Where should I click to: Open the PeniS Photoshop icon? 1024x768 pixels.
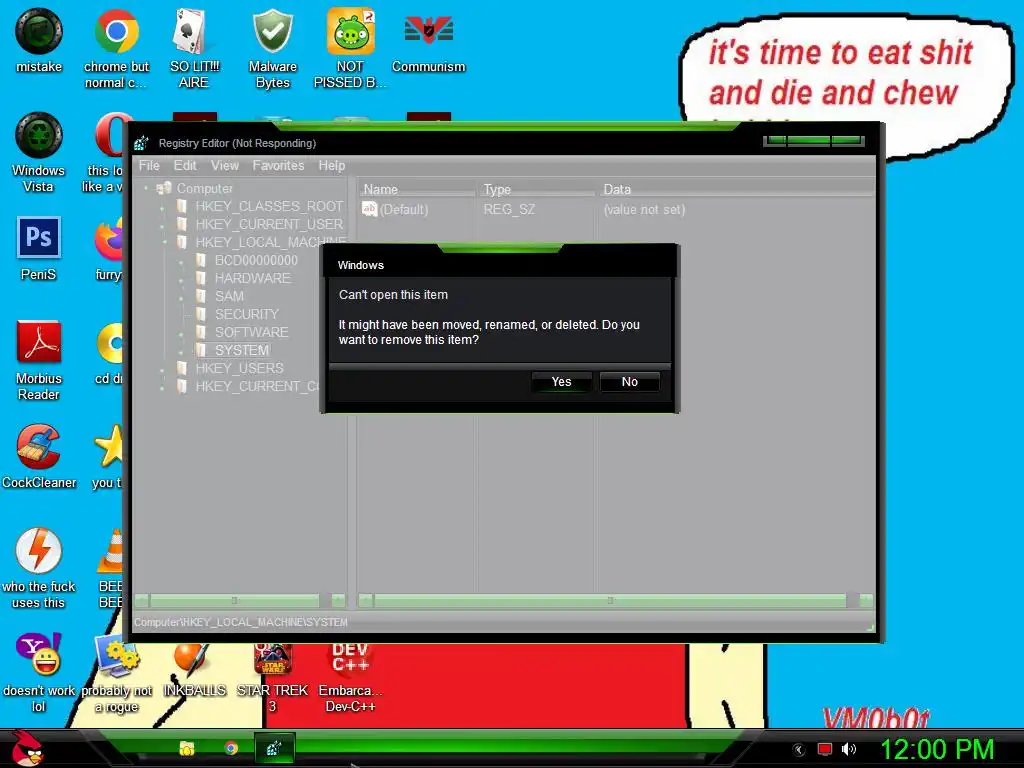(x=39, y=248)
